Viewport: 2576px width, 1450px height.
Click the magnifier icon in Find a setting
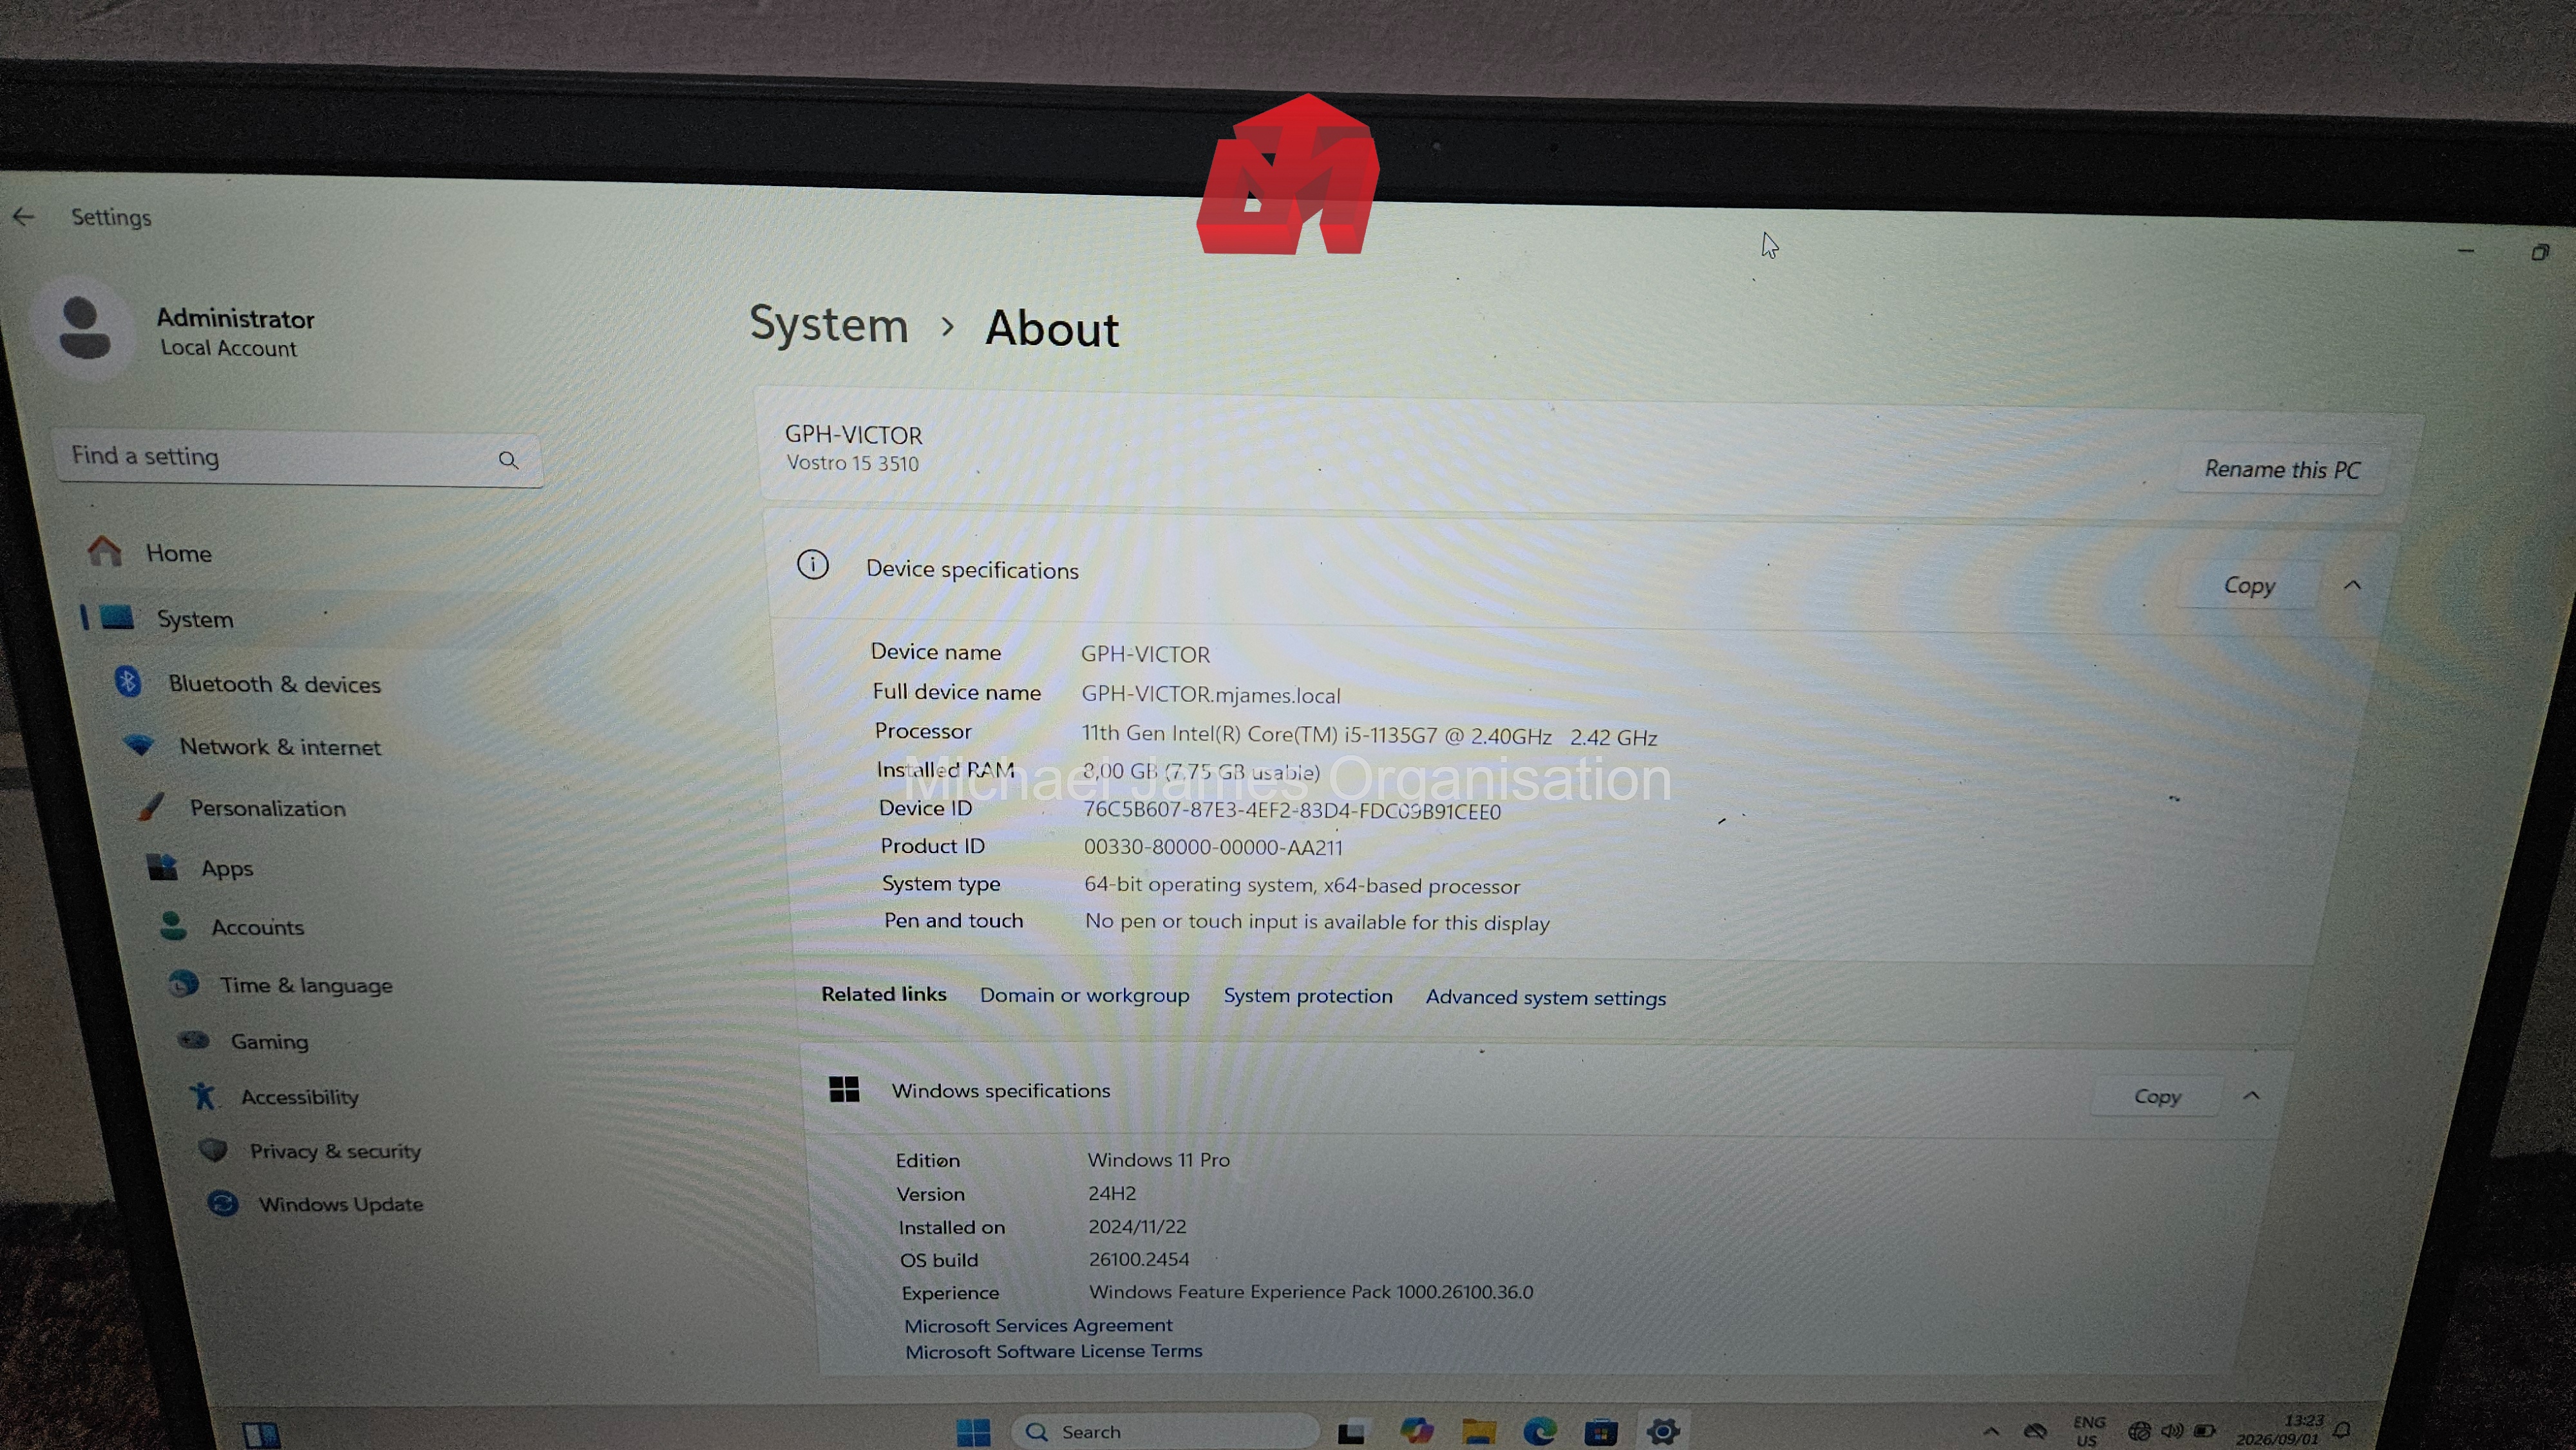coord(508,460)
